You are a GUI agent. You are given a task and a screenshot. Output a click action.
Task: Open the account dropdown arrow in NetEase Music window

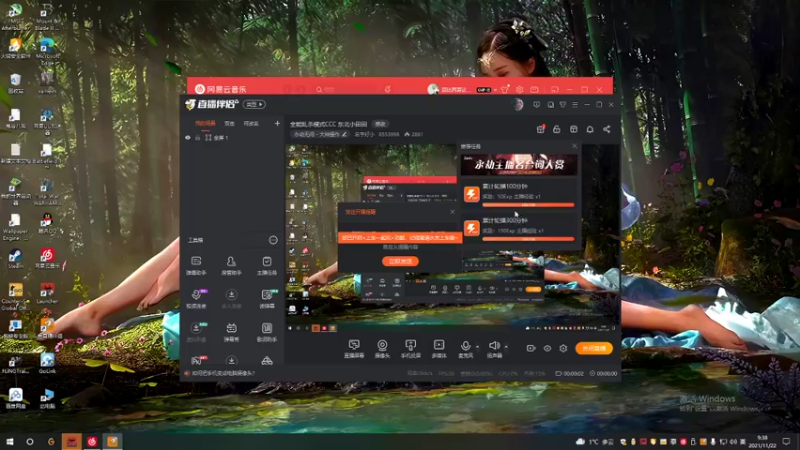coord(495,90)
